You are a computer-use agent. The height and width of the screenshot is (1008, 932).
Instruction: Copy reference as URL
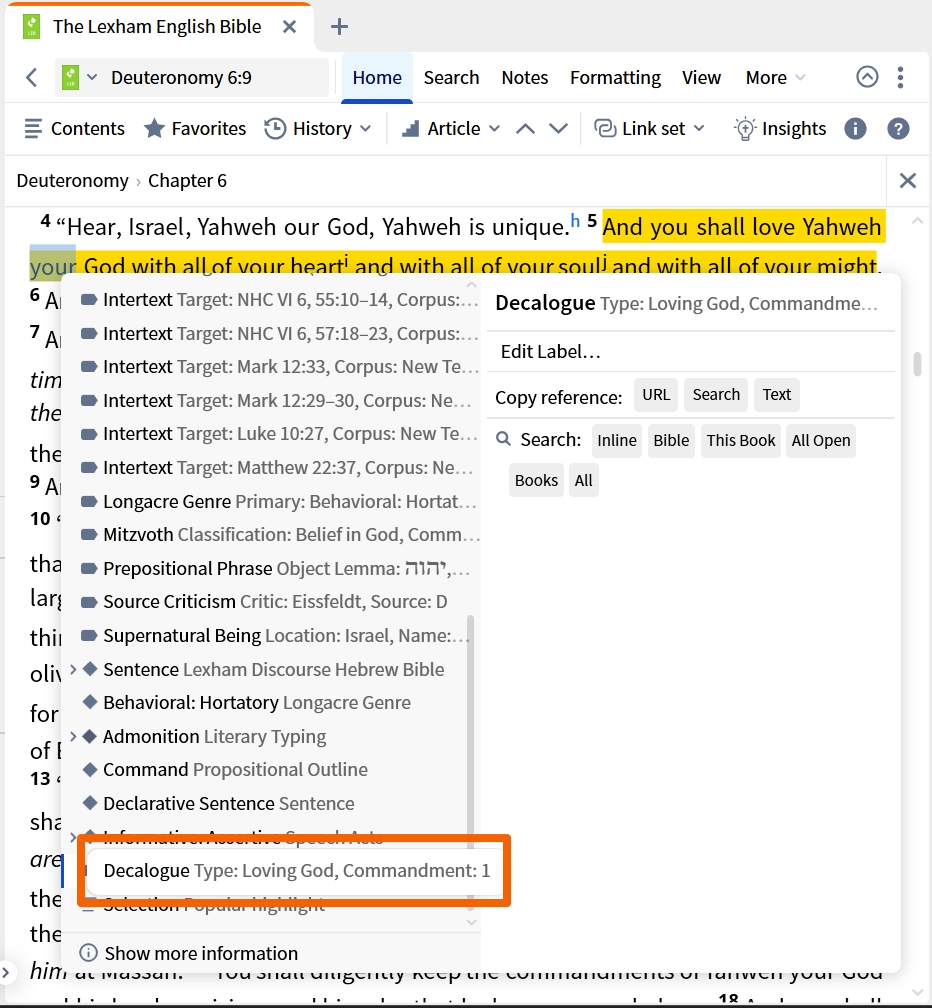point(656,395)
